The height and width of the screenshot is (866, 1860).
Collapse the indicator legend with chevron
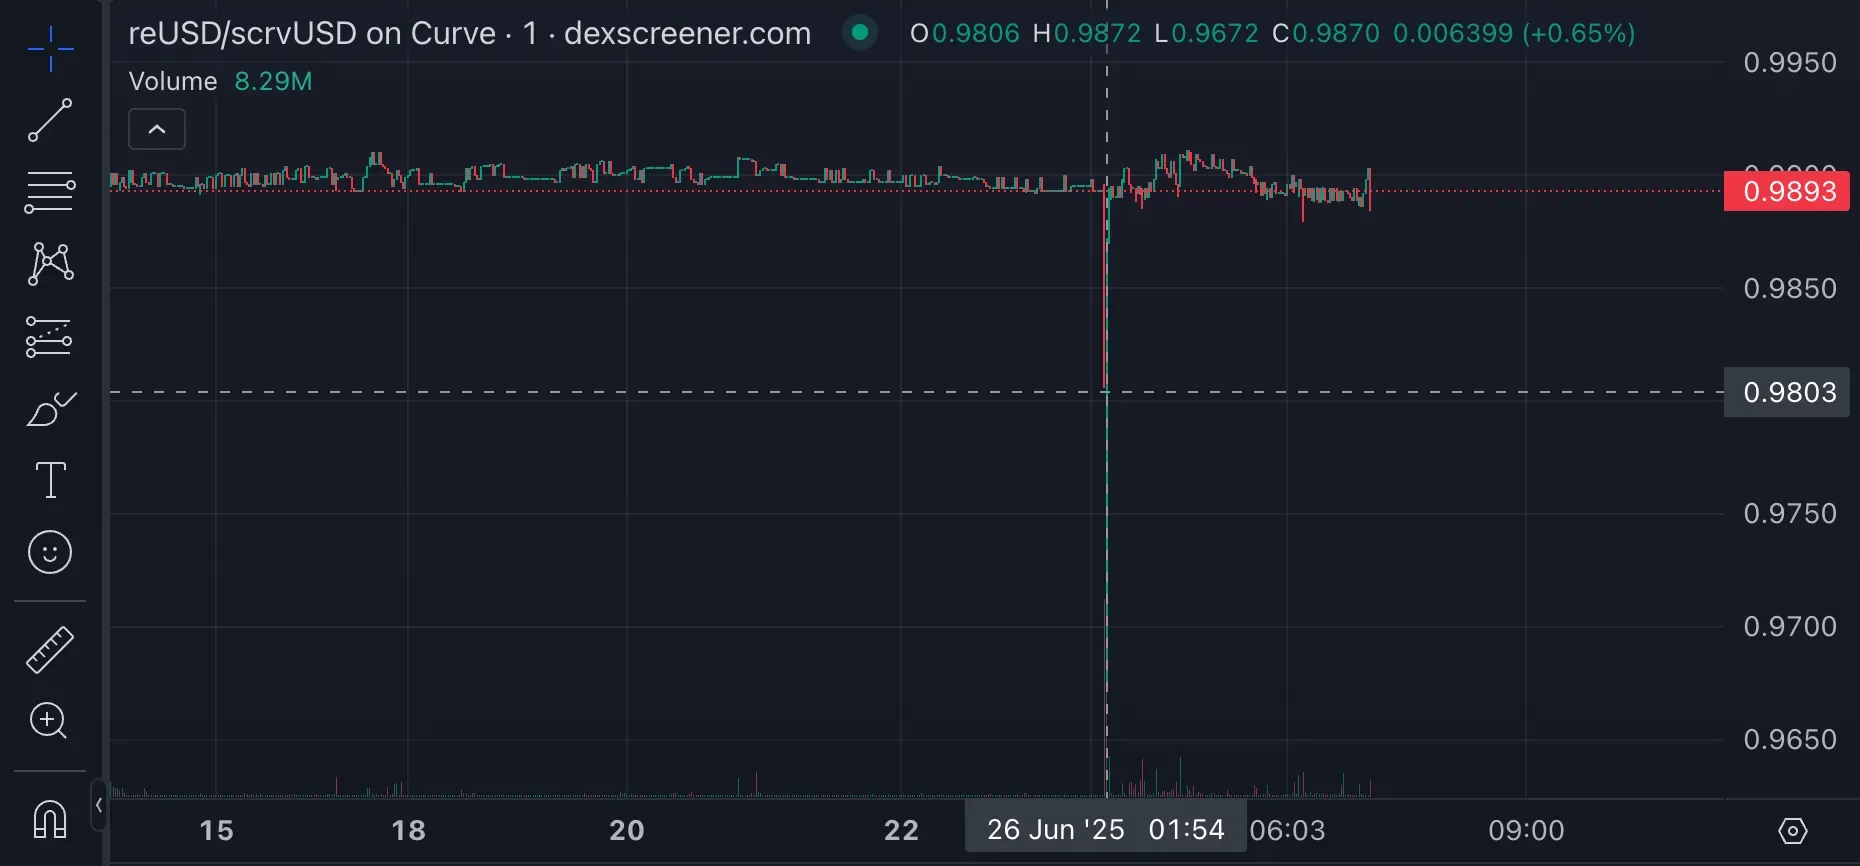[157, 129]
